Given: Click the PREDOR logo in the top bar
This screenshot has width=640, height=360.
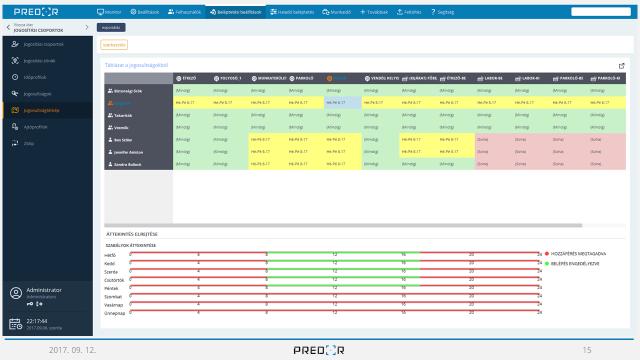Looking at the screenshot, I should tap(36, 12).
